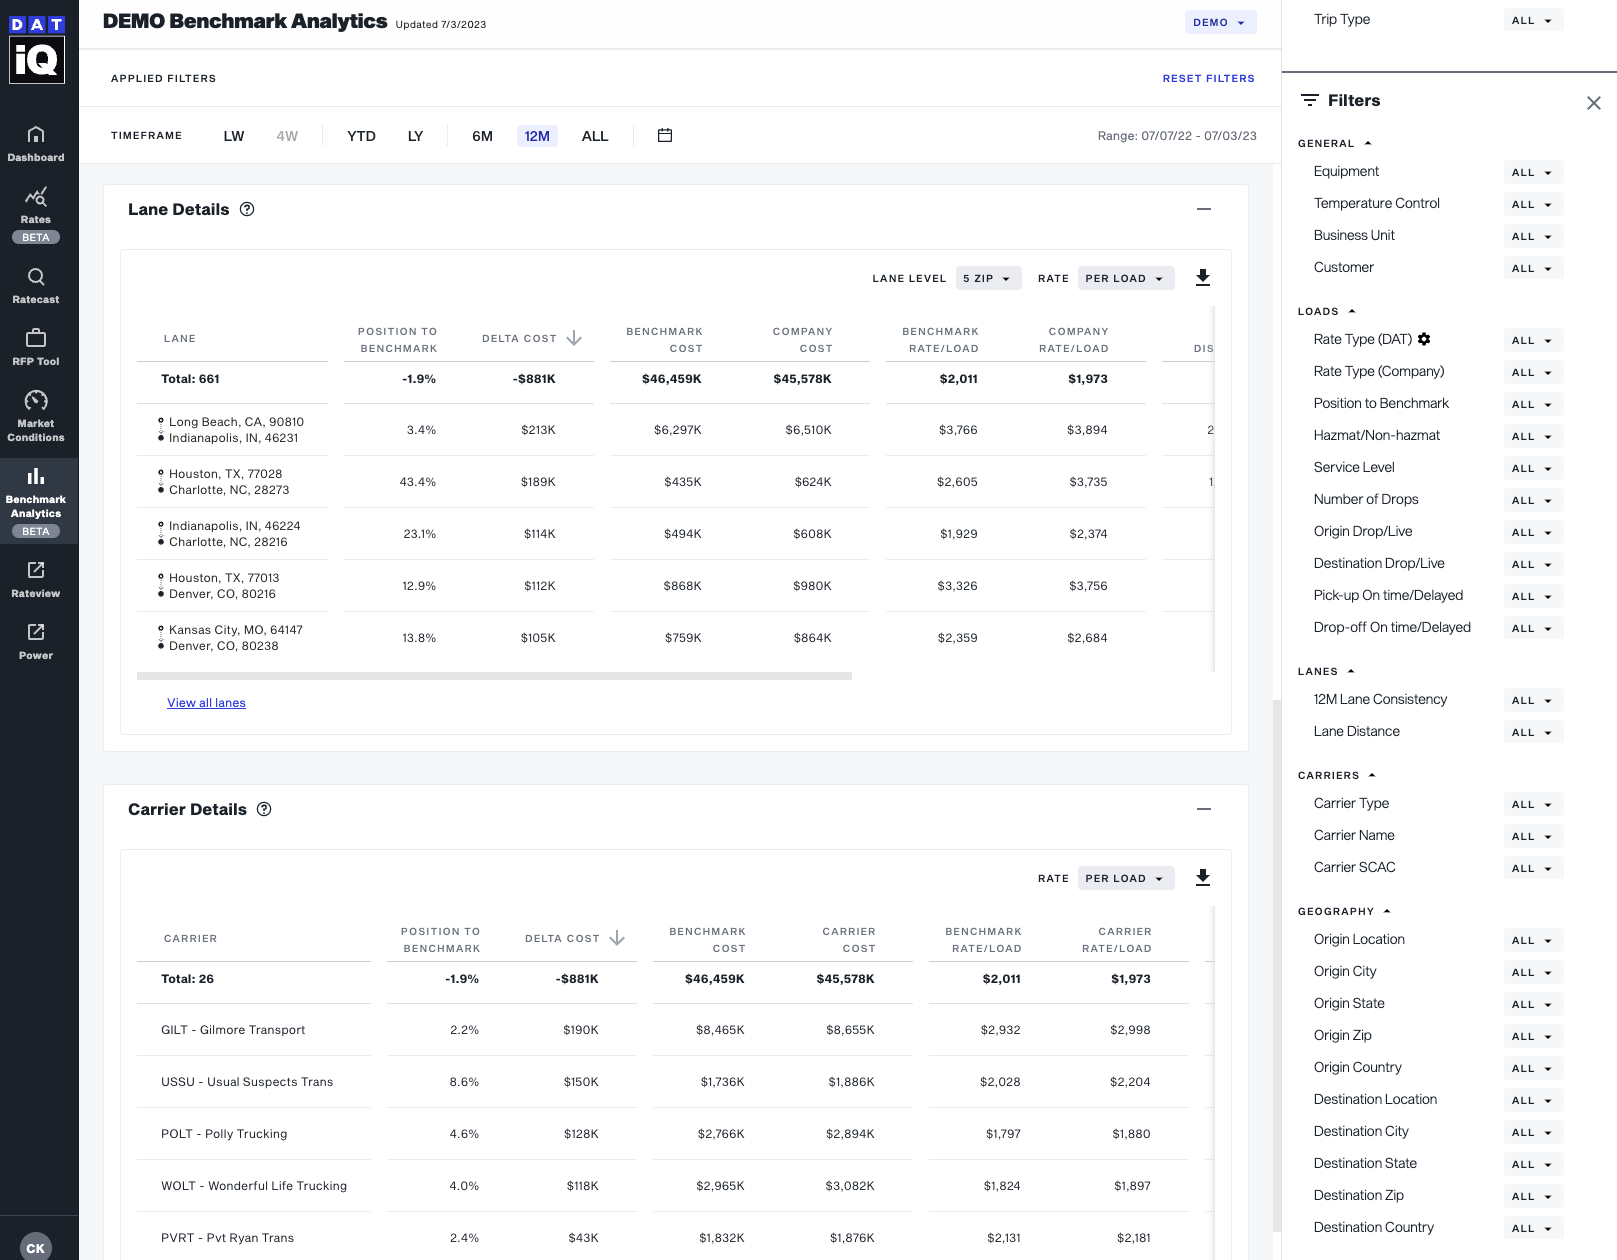Open Ratecast from the sidebar
The width and height of the screenshot is (1617, 1260).
pyautogui.click(x=36, y=287)
